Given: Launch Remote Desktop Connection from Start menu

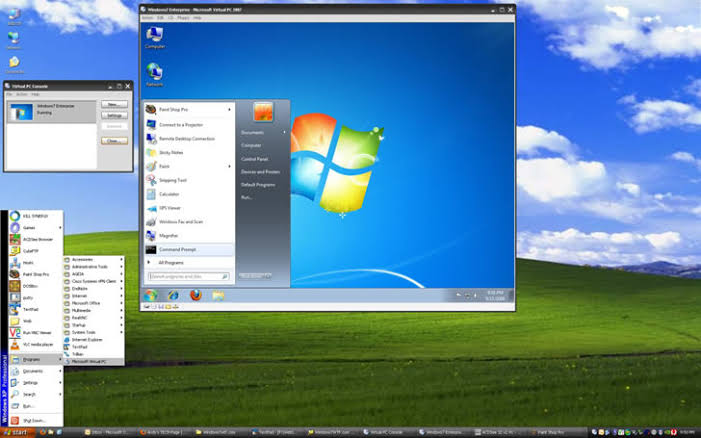Looking at the screenshot, I should (189, 139).
